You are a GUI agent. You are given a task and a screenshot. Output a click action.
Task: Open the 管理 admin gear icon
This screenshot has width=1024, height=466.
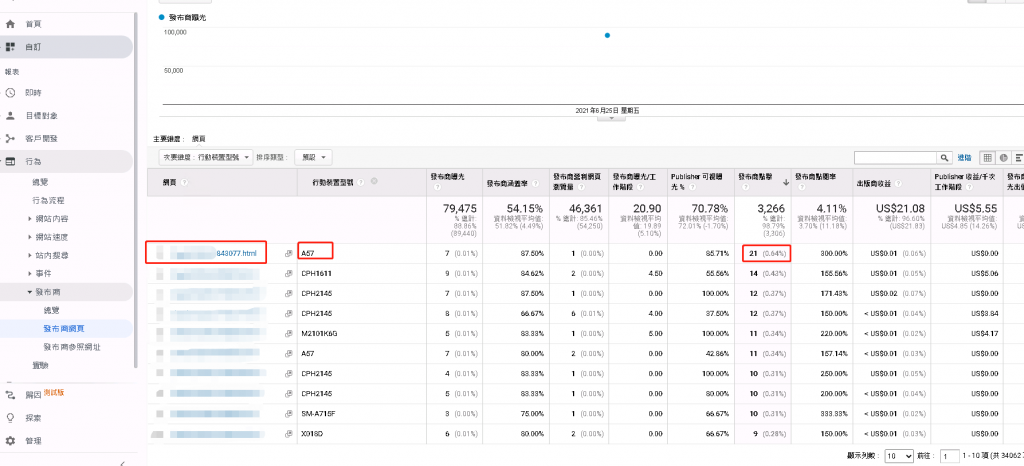click(10, 441)
